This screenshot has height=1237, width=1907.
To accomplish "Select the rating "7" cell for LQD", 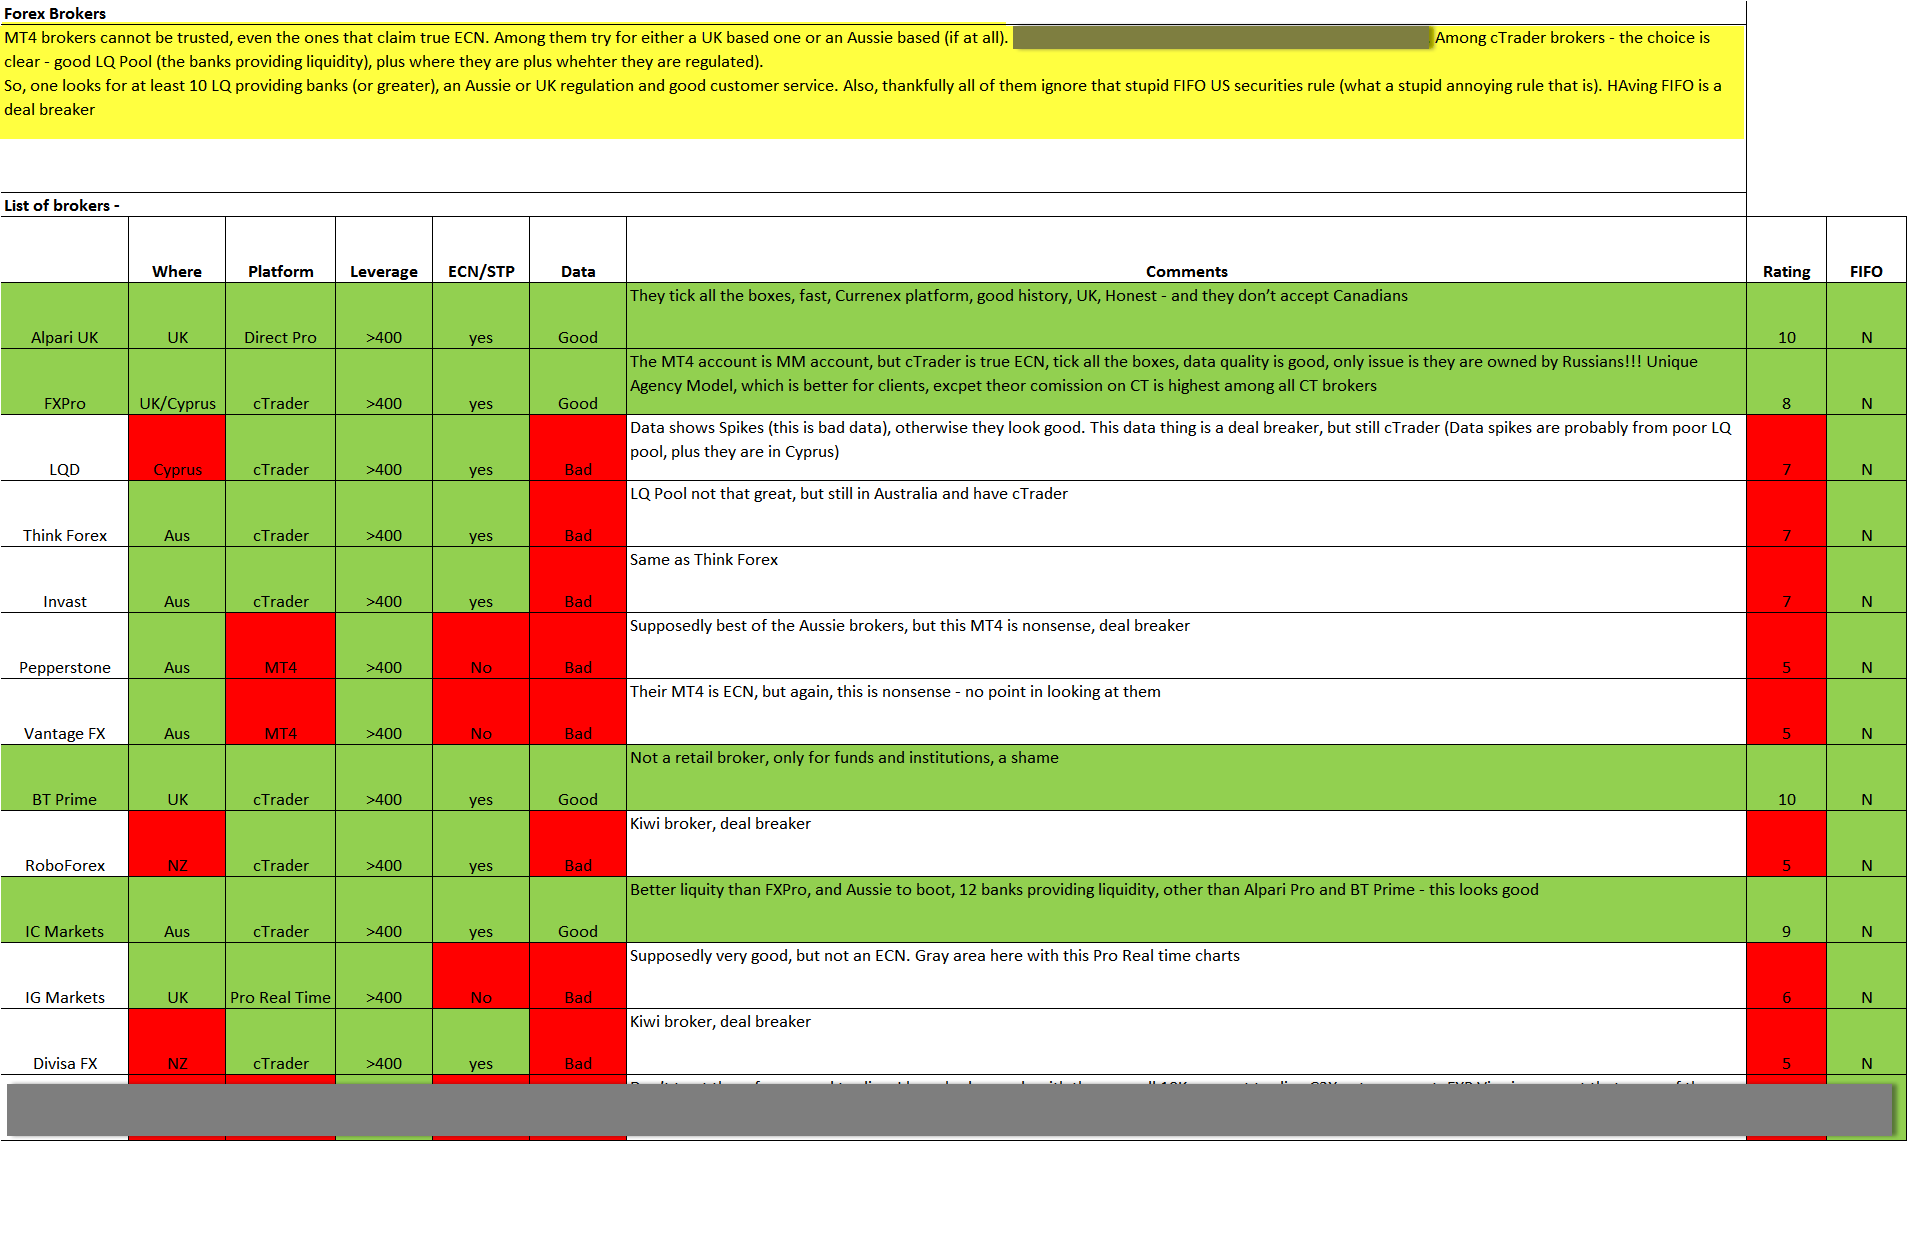I will tap(1787, 448).
